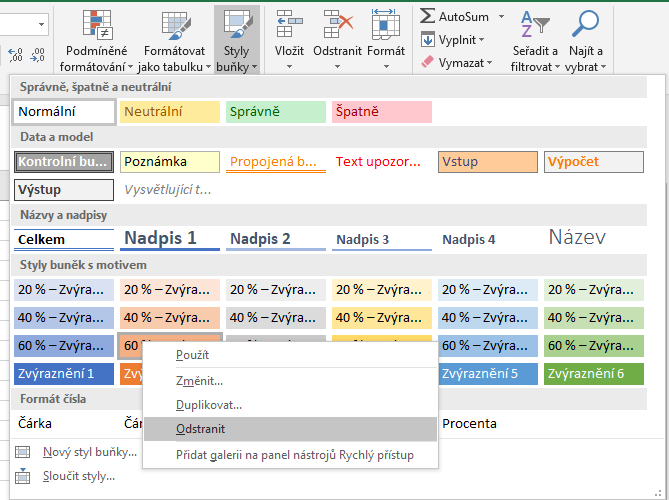Click the Vložit cells icon
This screenshot has height=500, width=669.
(x=289, y=24)
